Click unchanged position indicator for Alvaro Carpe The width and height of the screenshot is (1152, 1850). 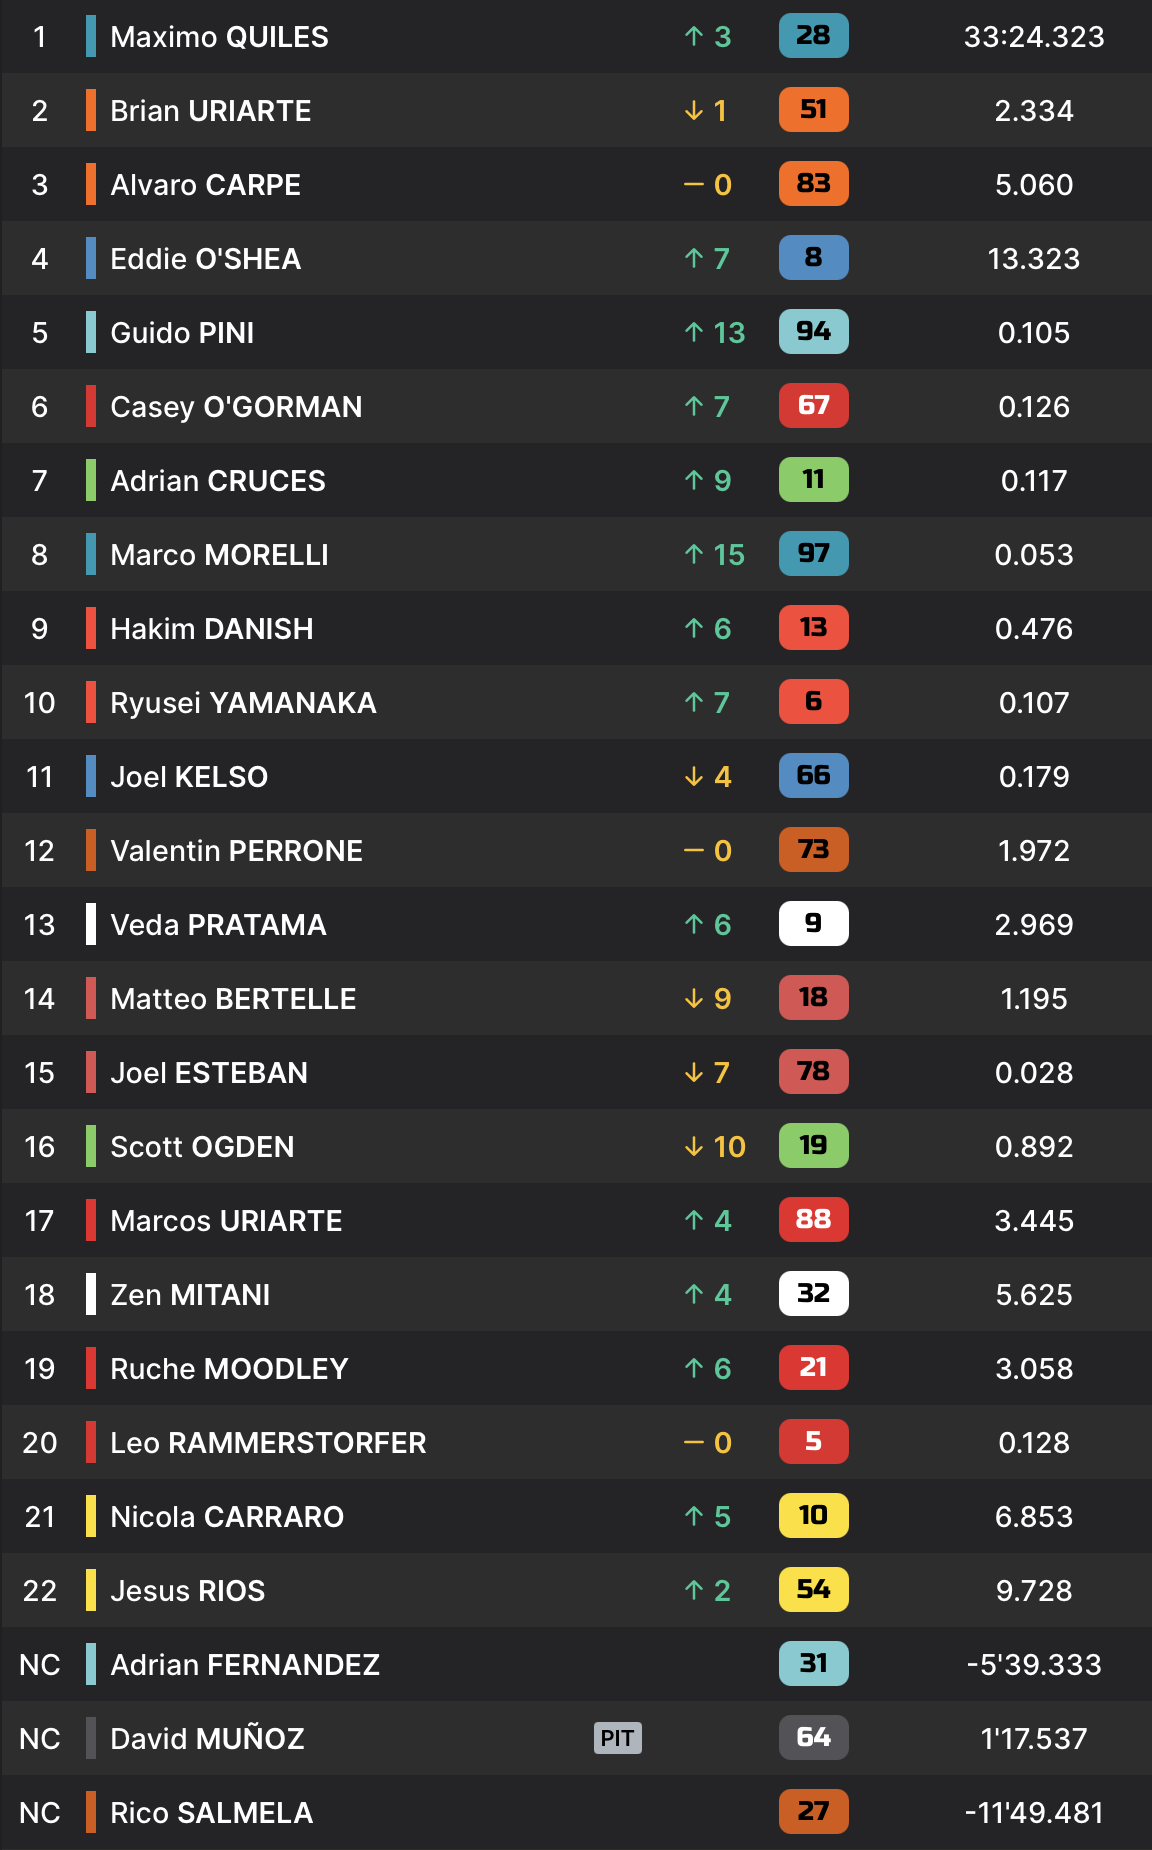[x=707, y=185]
